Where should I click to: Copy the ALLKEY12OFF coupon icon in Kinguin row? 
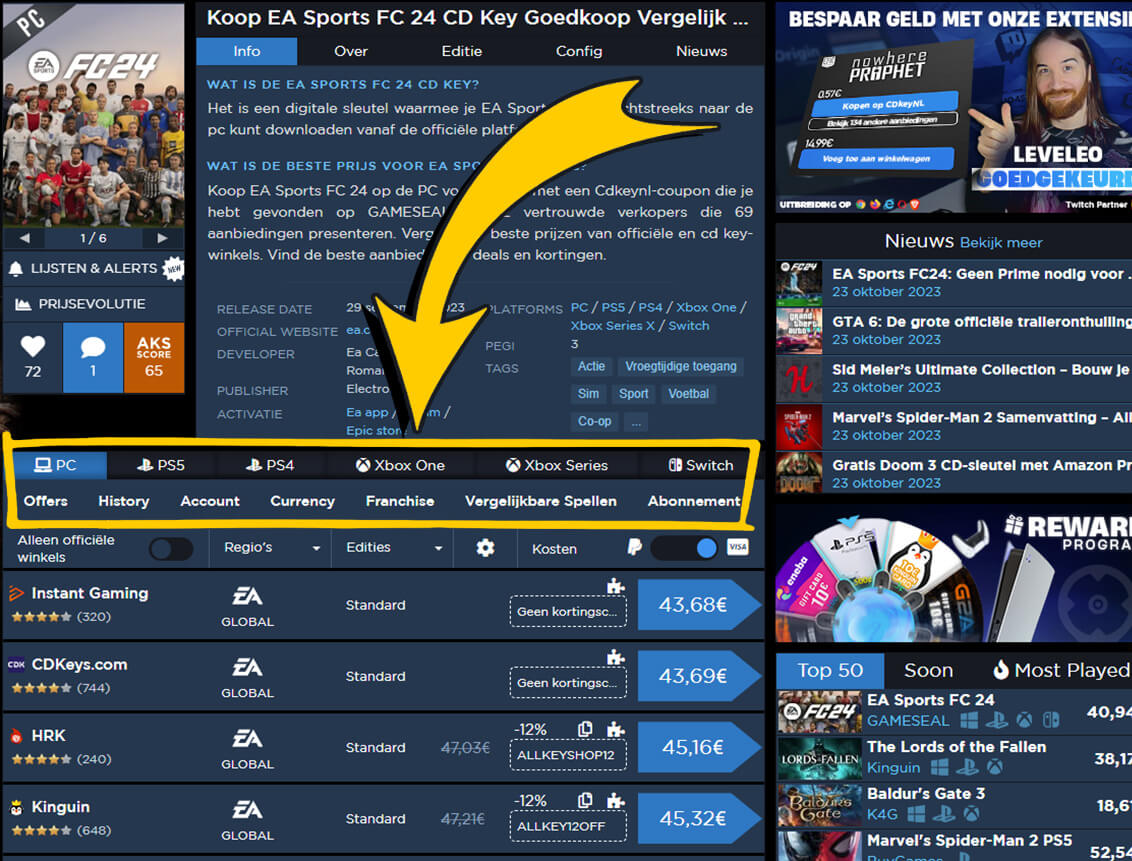[x=585, y=800]
